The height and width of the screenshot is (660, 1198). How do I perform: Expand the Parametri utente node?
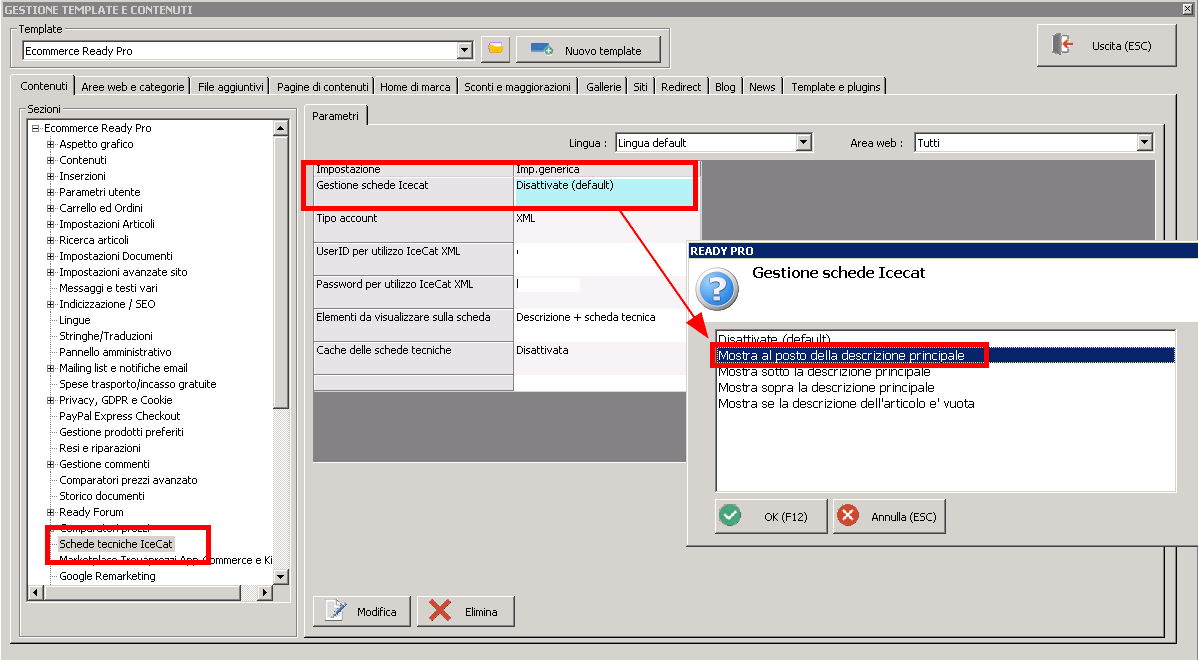[50, 192]
